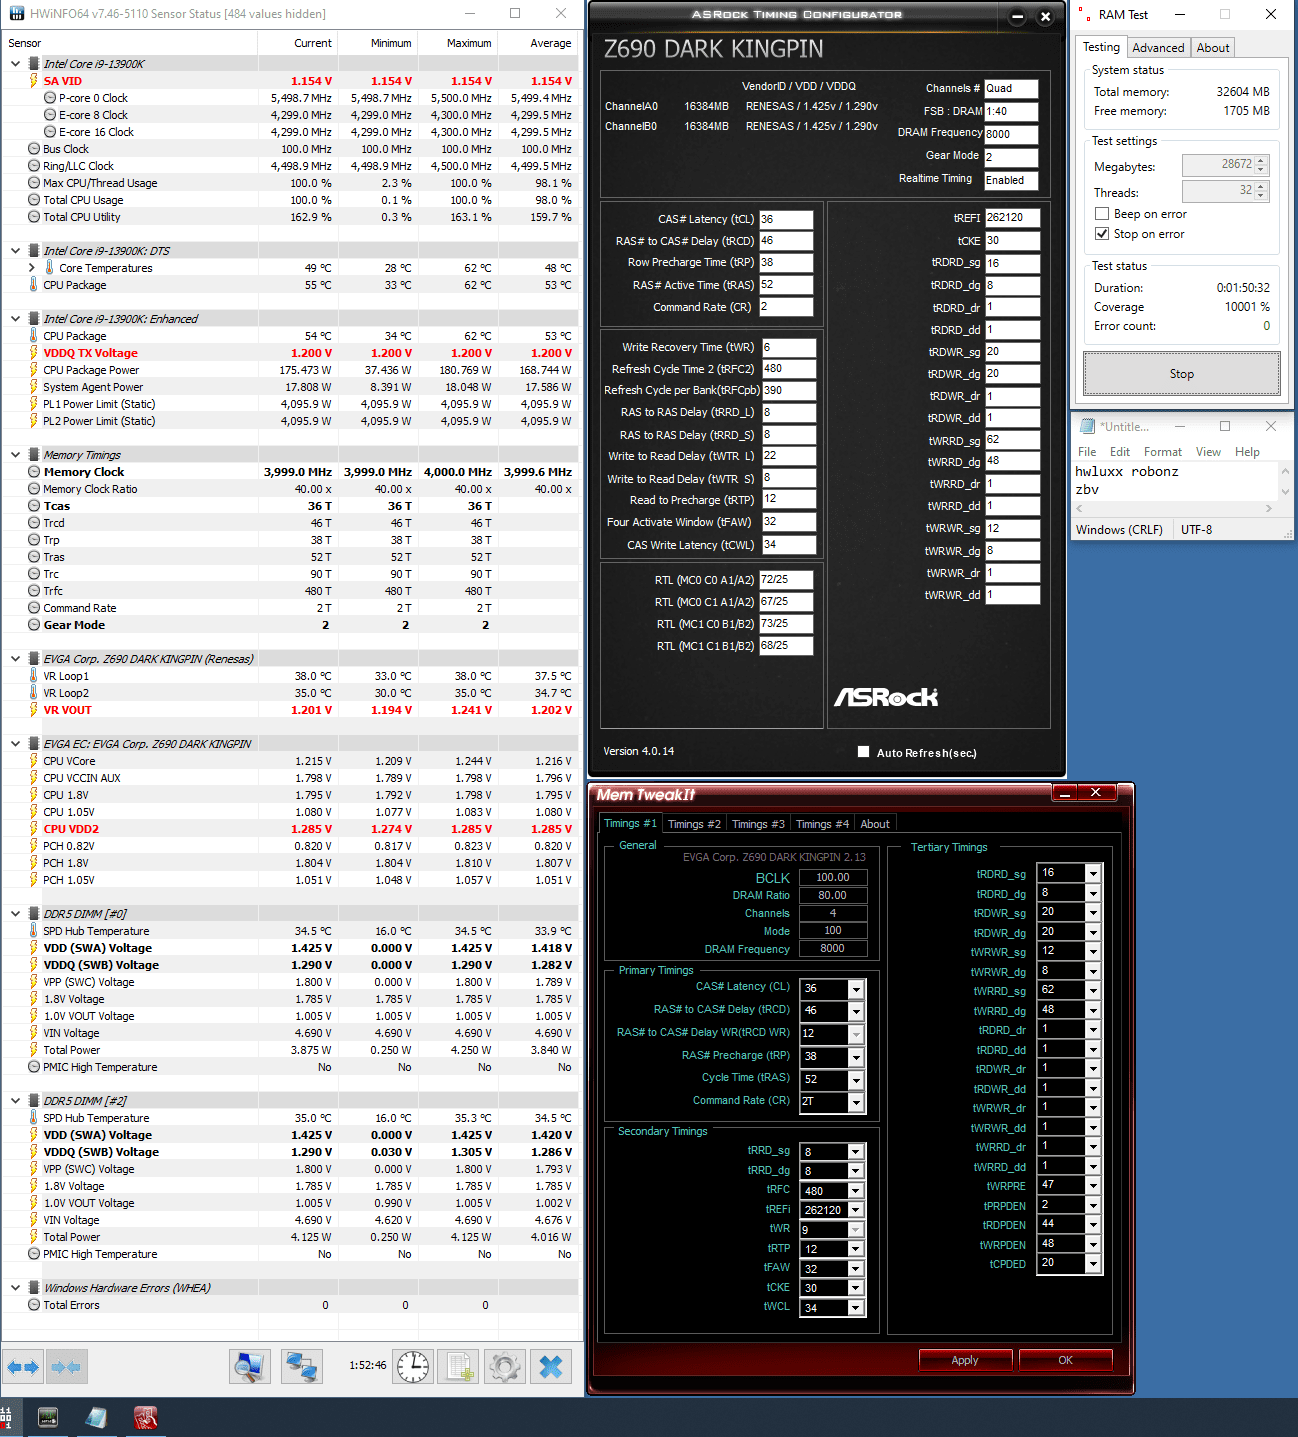Viewport: 1298px width, 1437px height.
Task: Click the circle icon beside Total Errors
Action: point(34,1305)
